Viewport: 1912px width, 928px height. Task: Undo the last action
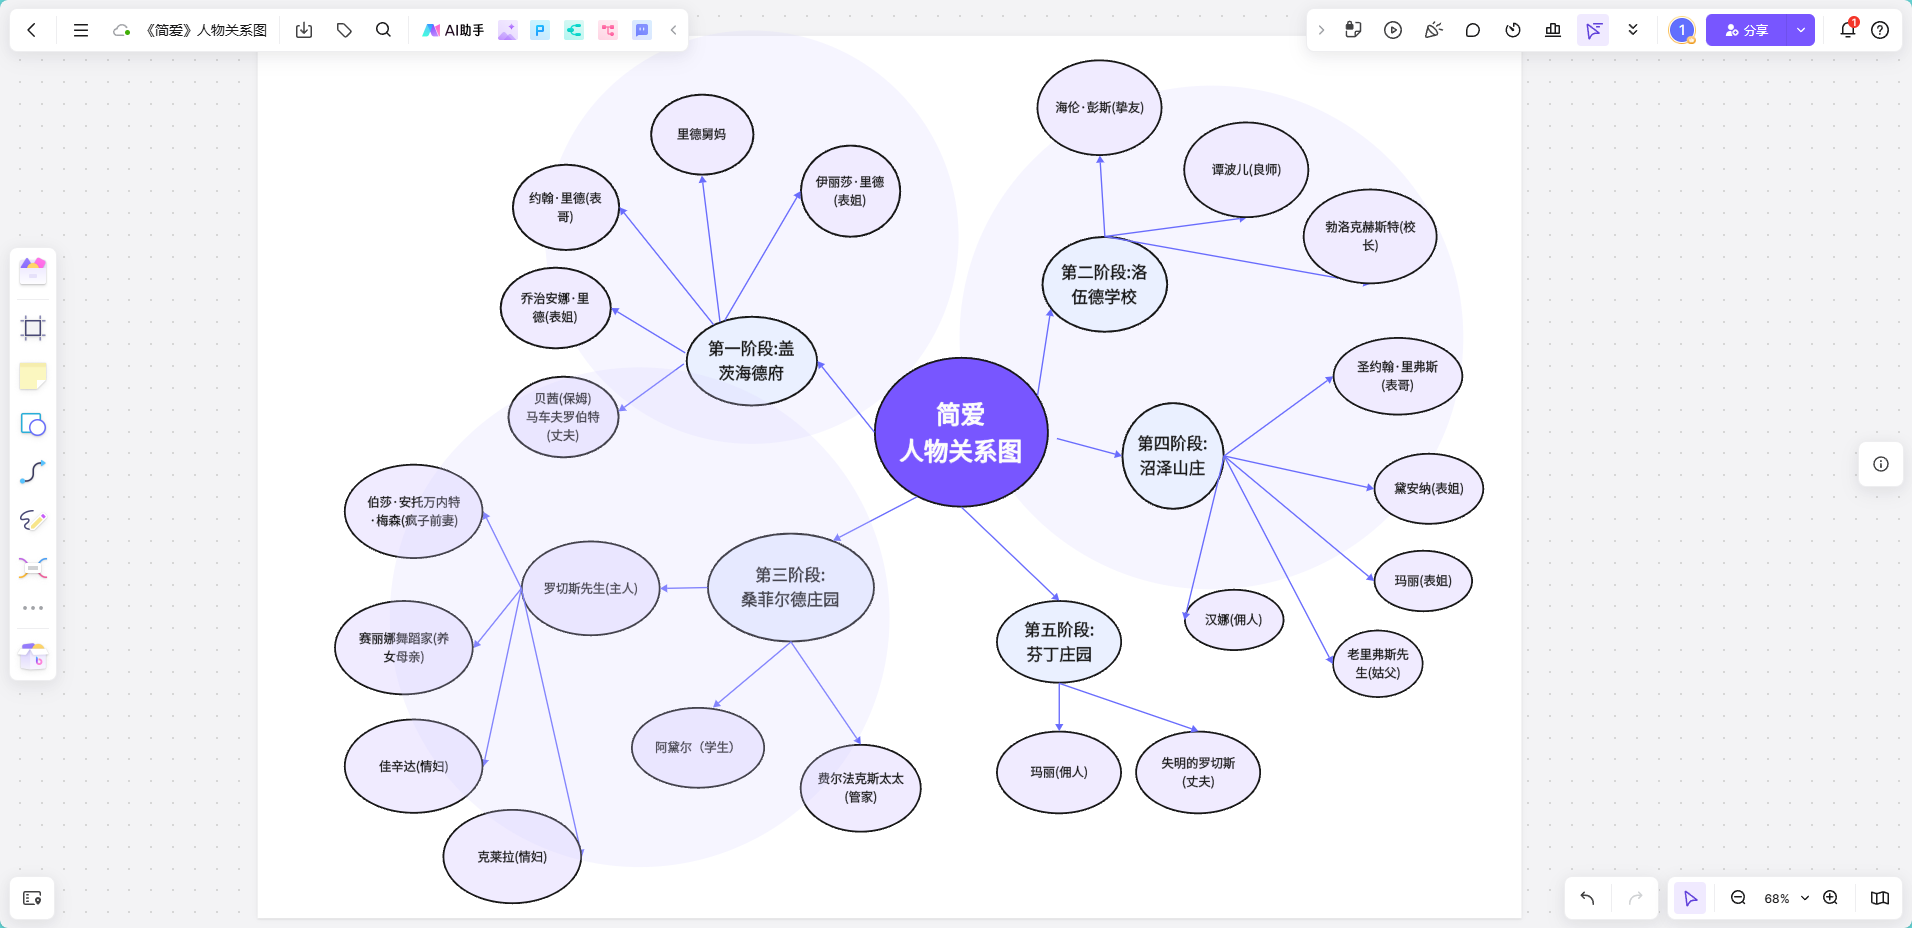click(x=1587, y=898)
